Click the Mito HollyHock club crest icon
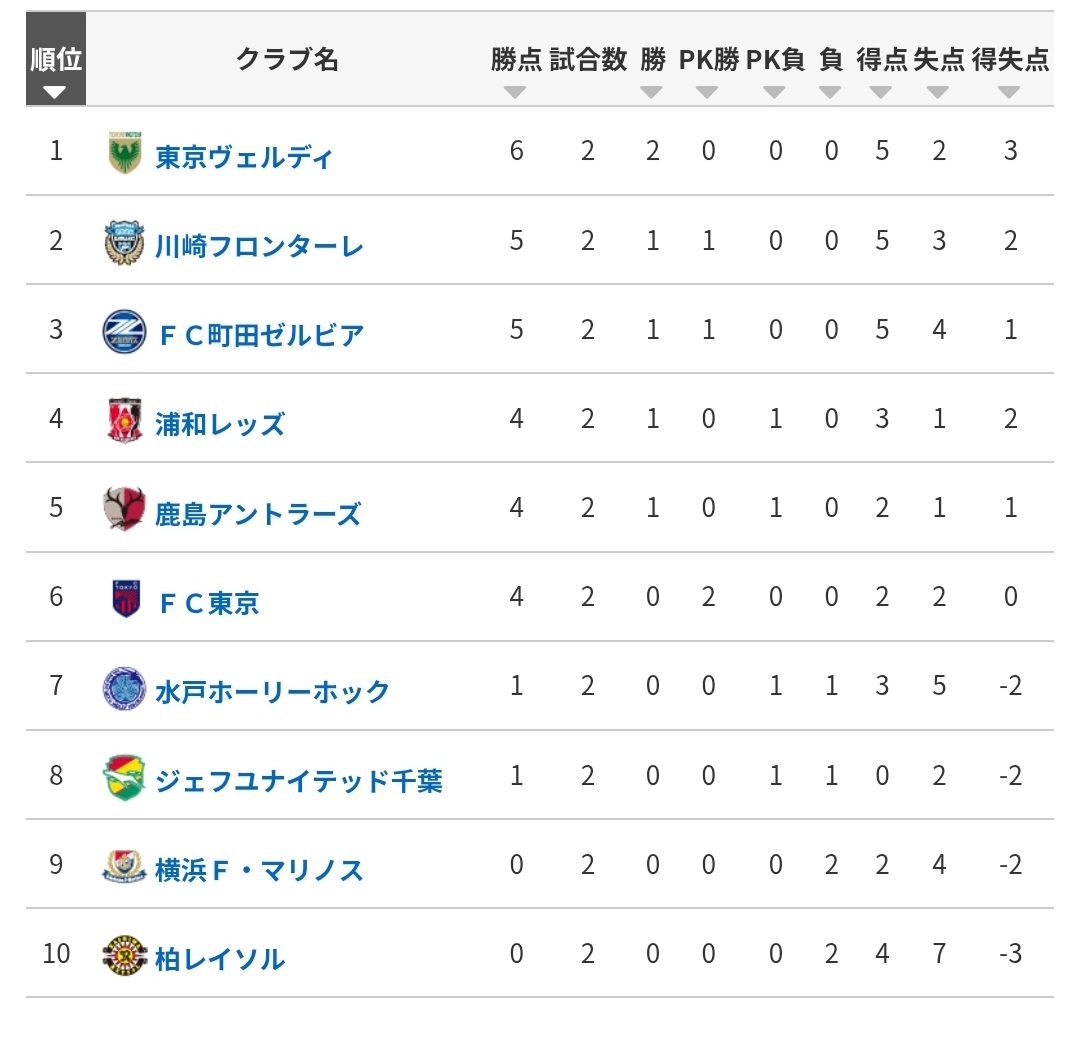The image size is (1080, 1061). (x=126, y=689)
